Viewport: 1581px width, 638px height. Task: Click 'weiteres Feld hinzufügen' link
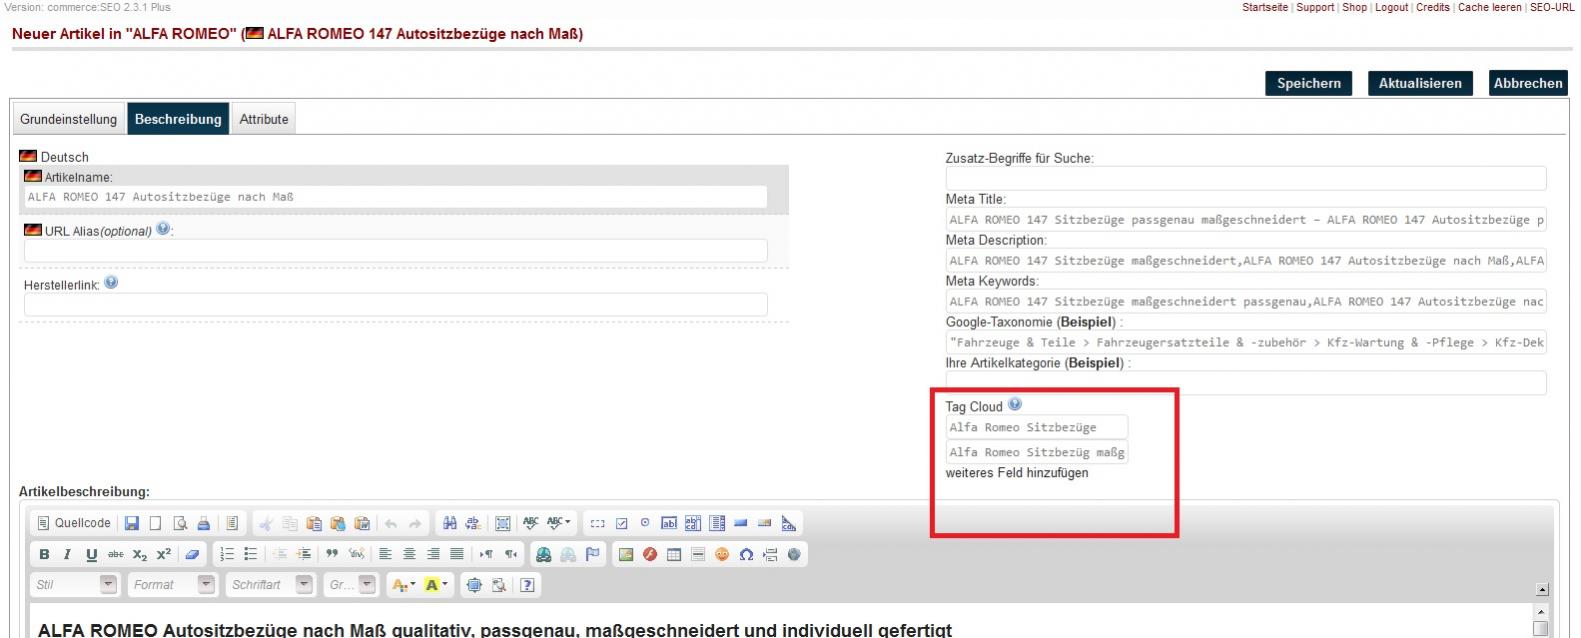1017,473
